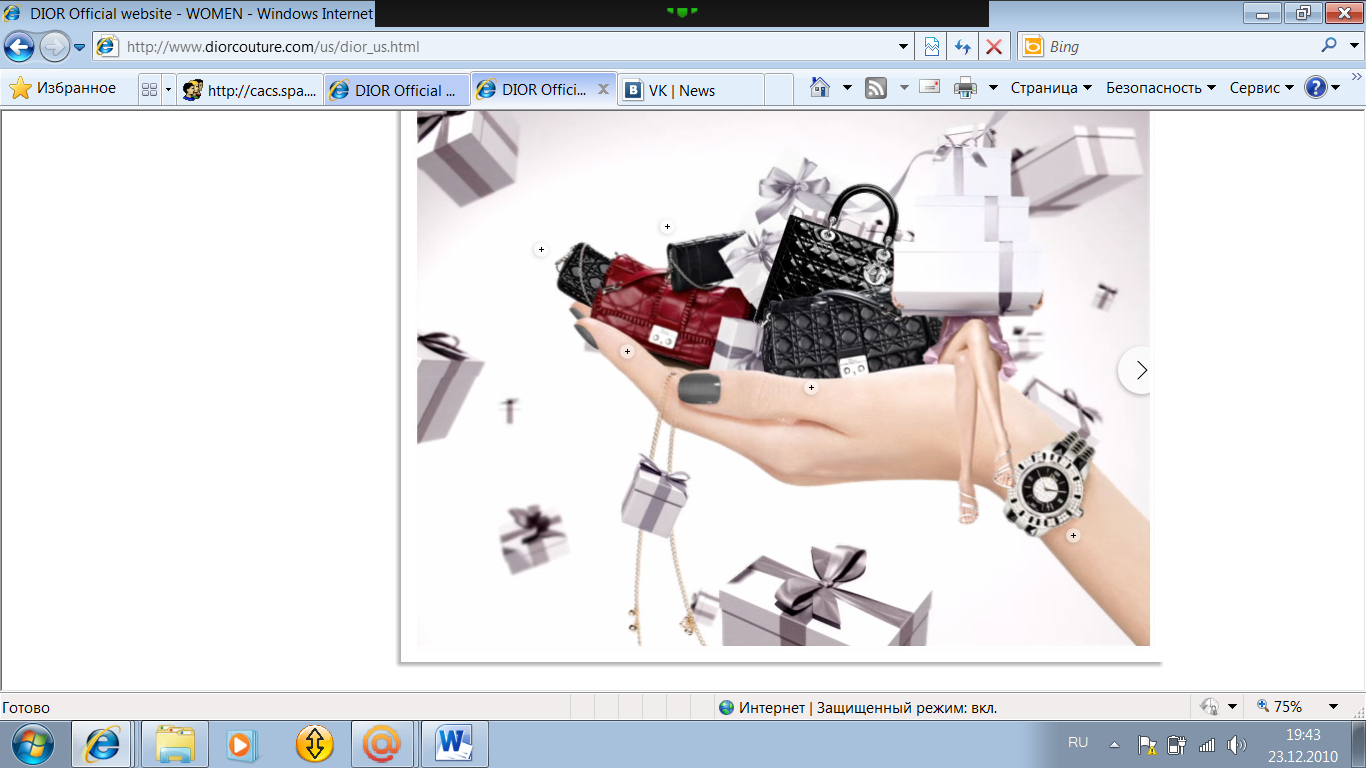1366x768 pixels.
Task: Open the Action Center flag icon
Action: 1147,745
